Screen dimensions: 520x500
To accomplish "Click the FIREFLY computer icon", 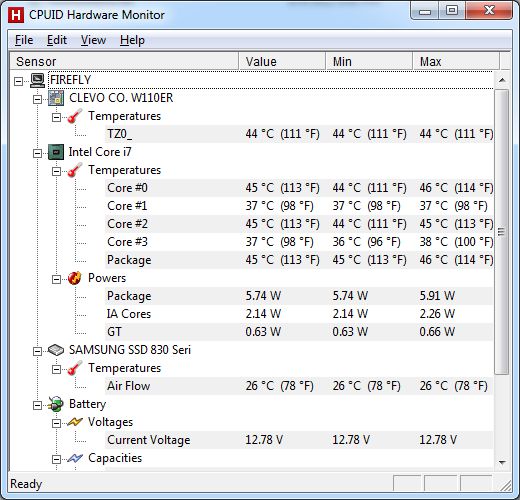I will [38, 80].
